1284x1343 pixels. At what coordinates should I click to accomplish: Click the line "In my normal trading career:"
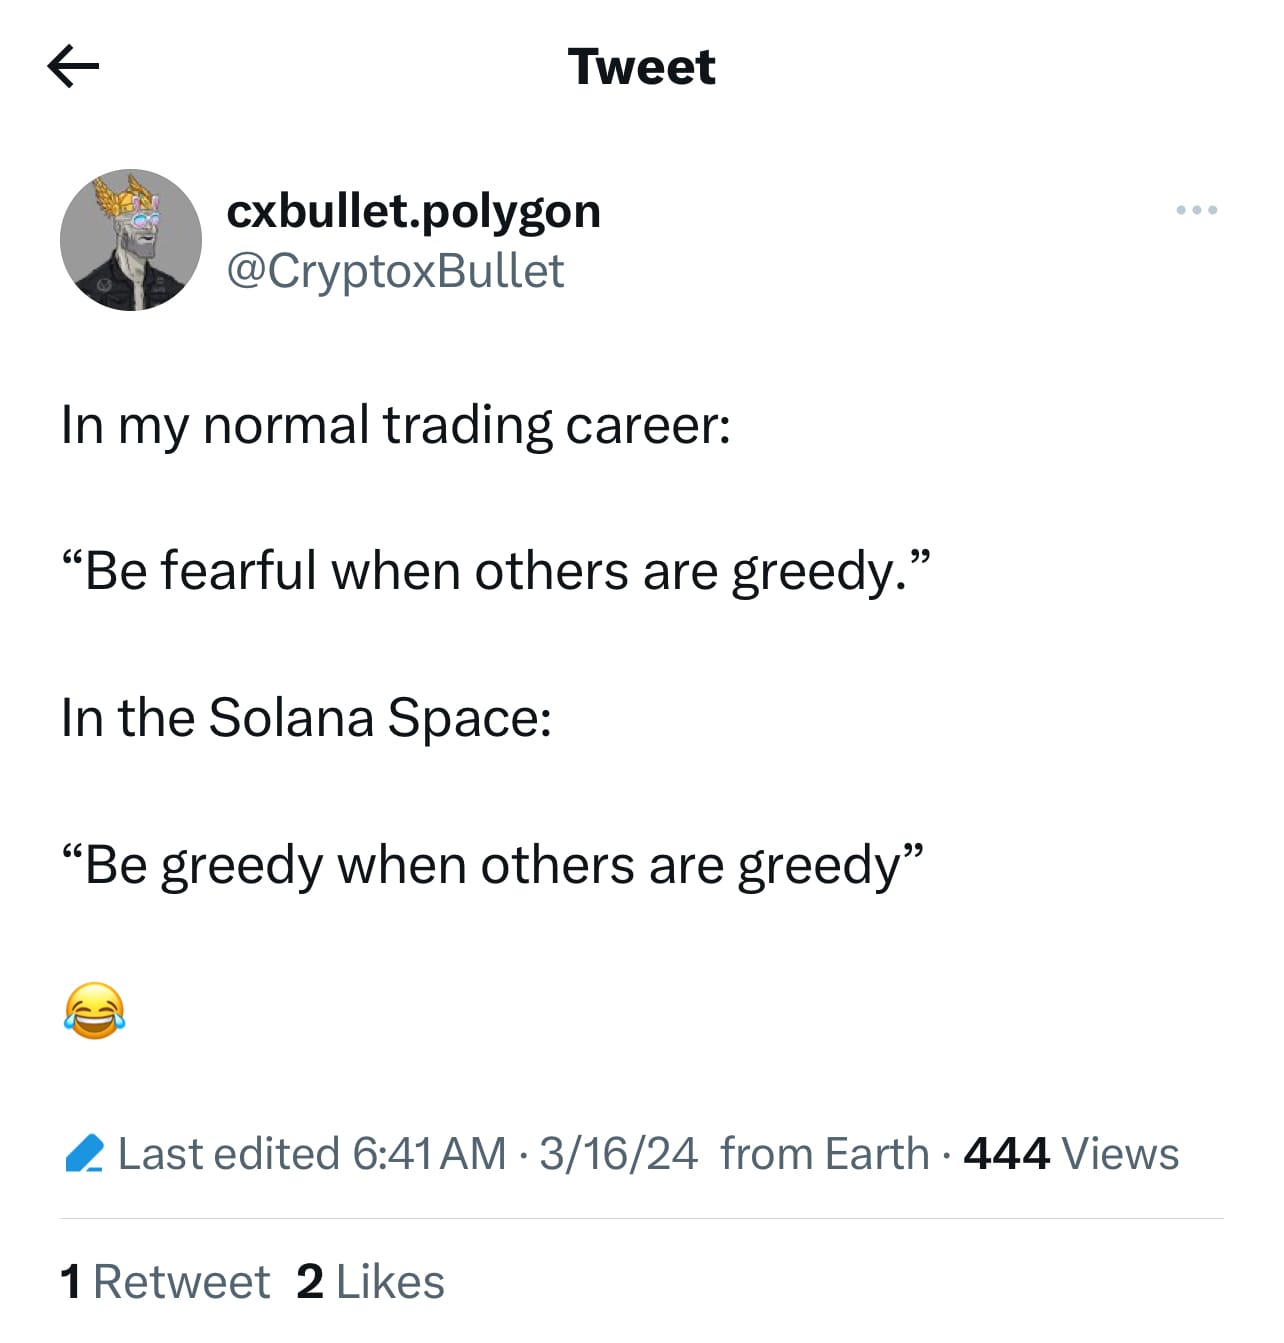395,425
